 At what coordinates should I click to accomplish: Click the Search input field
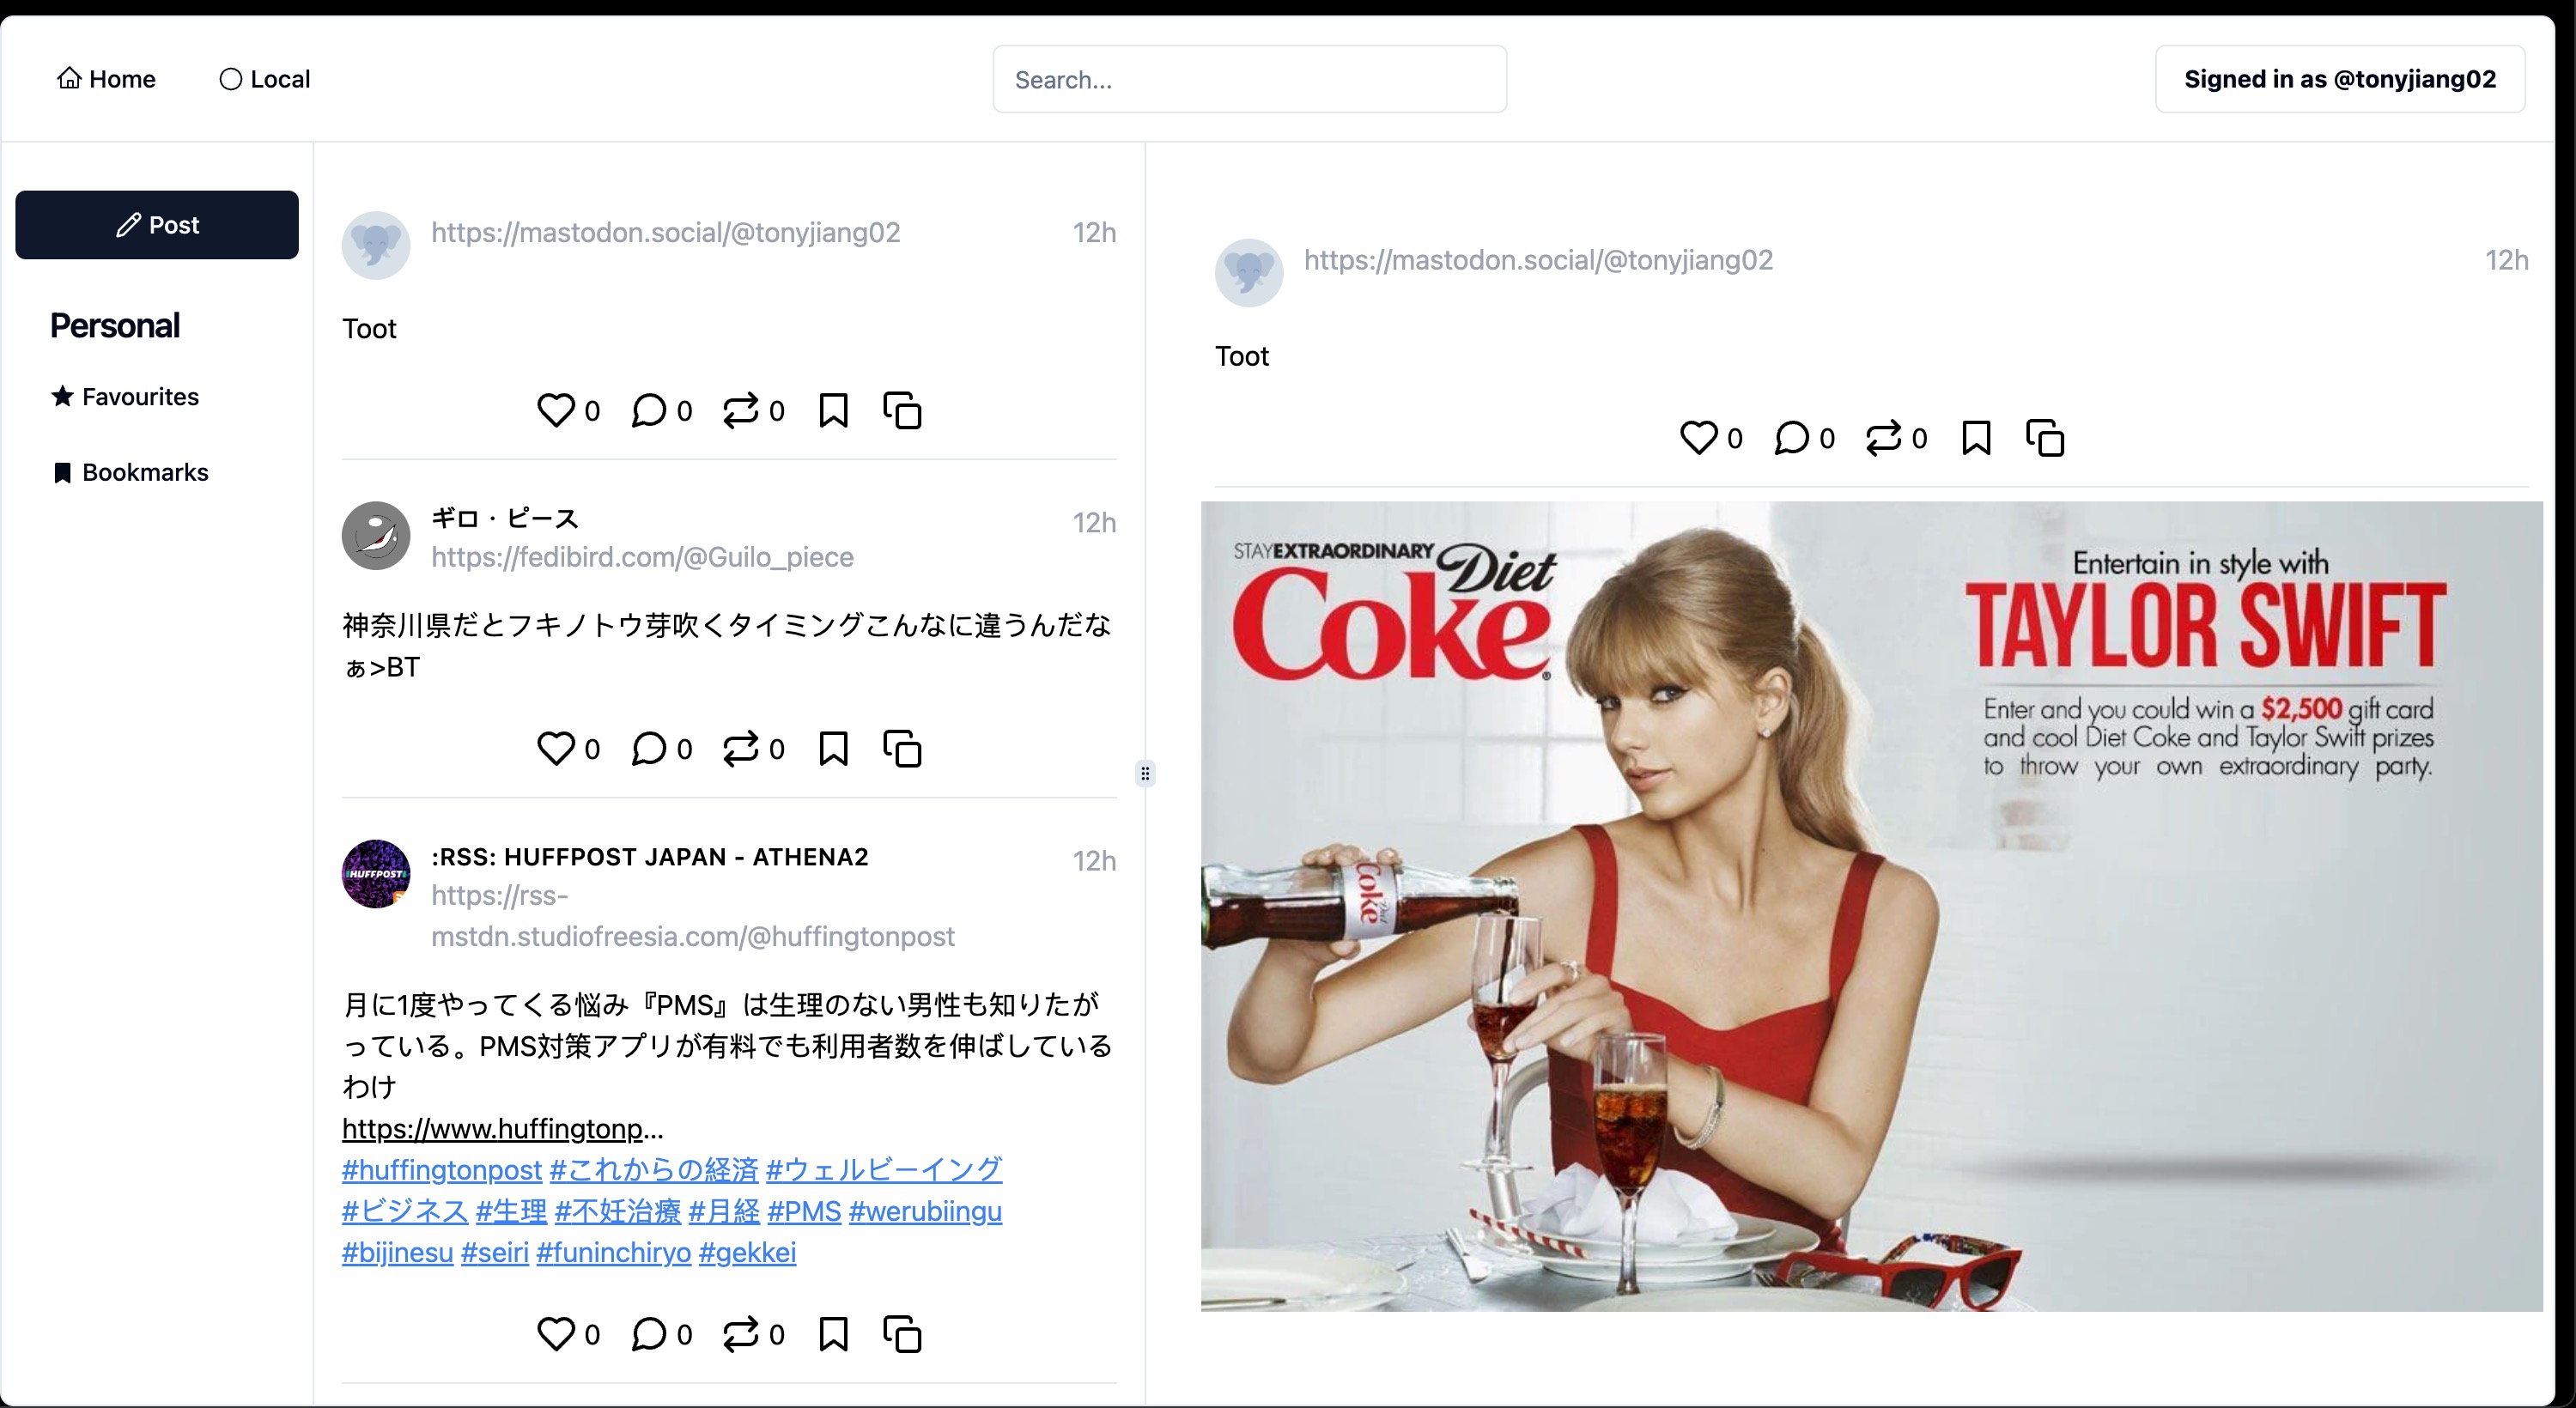tap(1249, 79)
